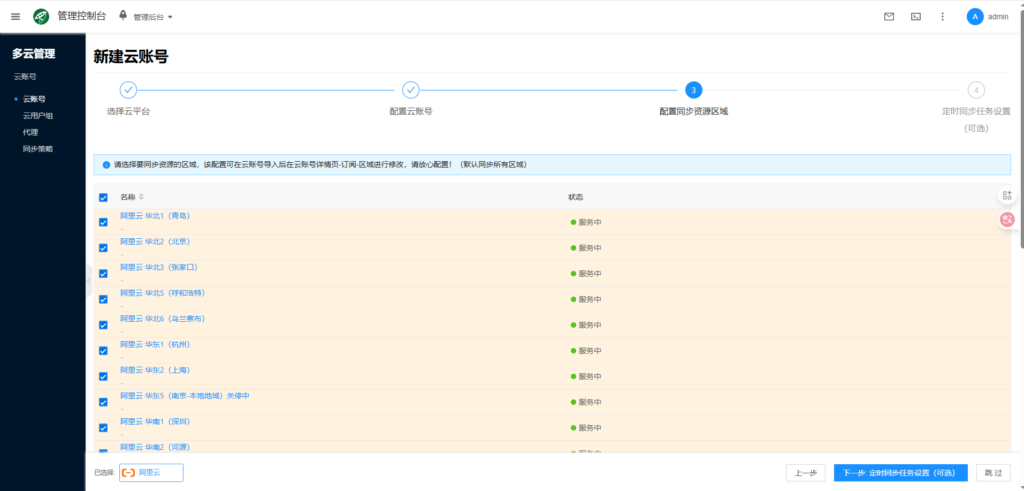Viewport: 1024px width, 491px height.
Task: Open 同步策略 in the sidebar
Action: tap(38, 148)
